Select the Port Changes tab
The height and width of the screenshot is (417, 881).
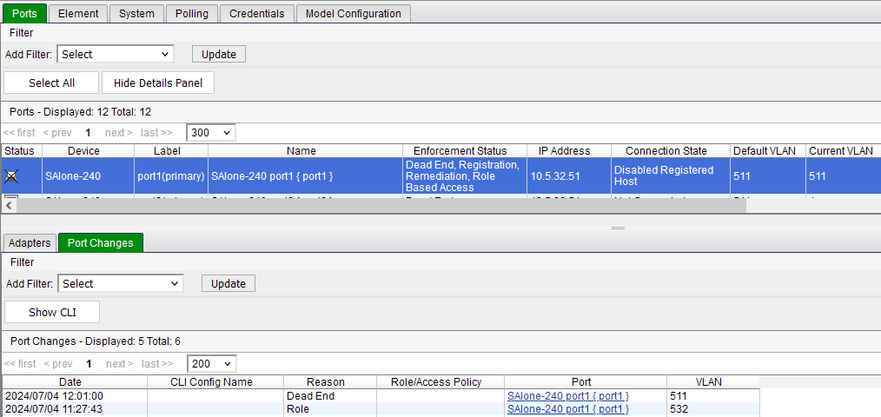click(x=101, y=243)
